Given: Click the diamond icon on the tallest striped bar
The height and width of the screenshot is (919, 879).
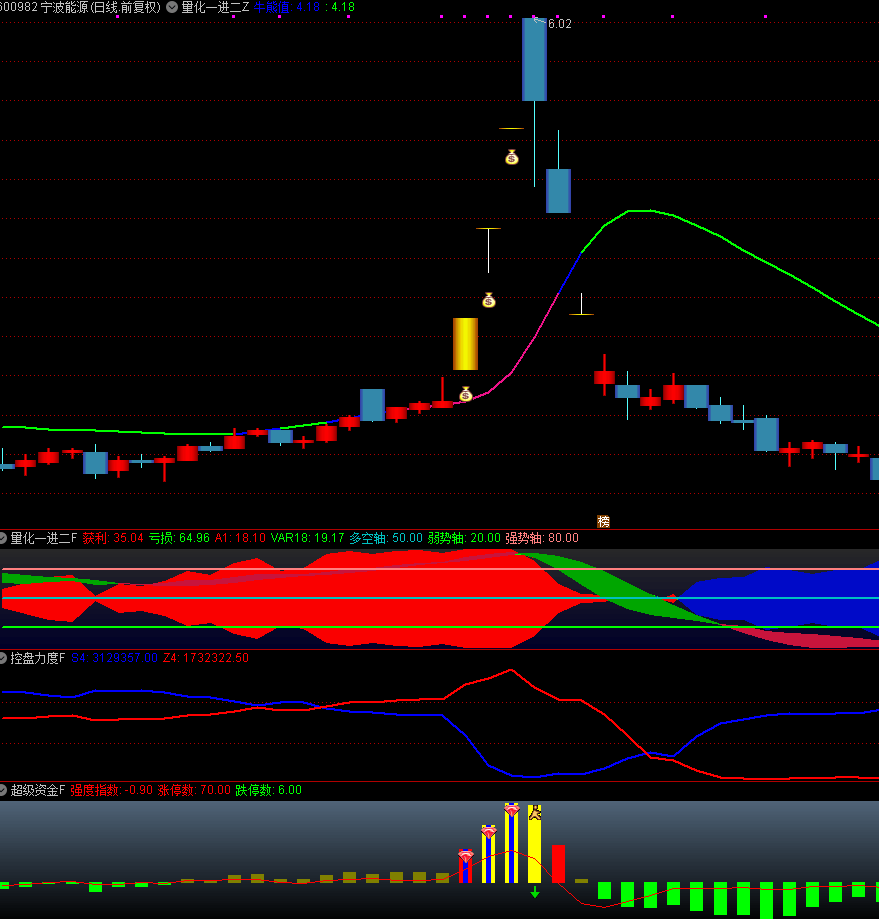Looking at the screenshot, I should click(512, 809).
